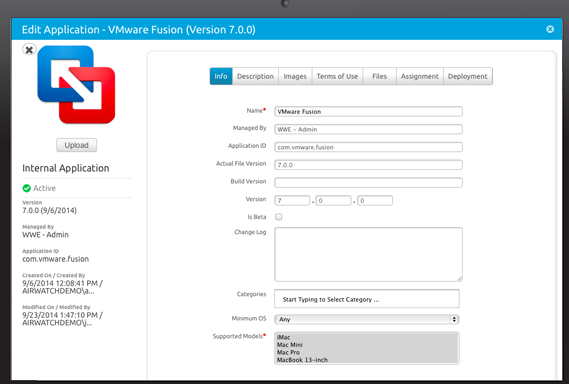
Task: Switch to the Description tab
Action: pos(255,76)
